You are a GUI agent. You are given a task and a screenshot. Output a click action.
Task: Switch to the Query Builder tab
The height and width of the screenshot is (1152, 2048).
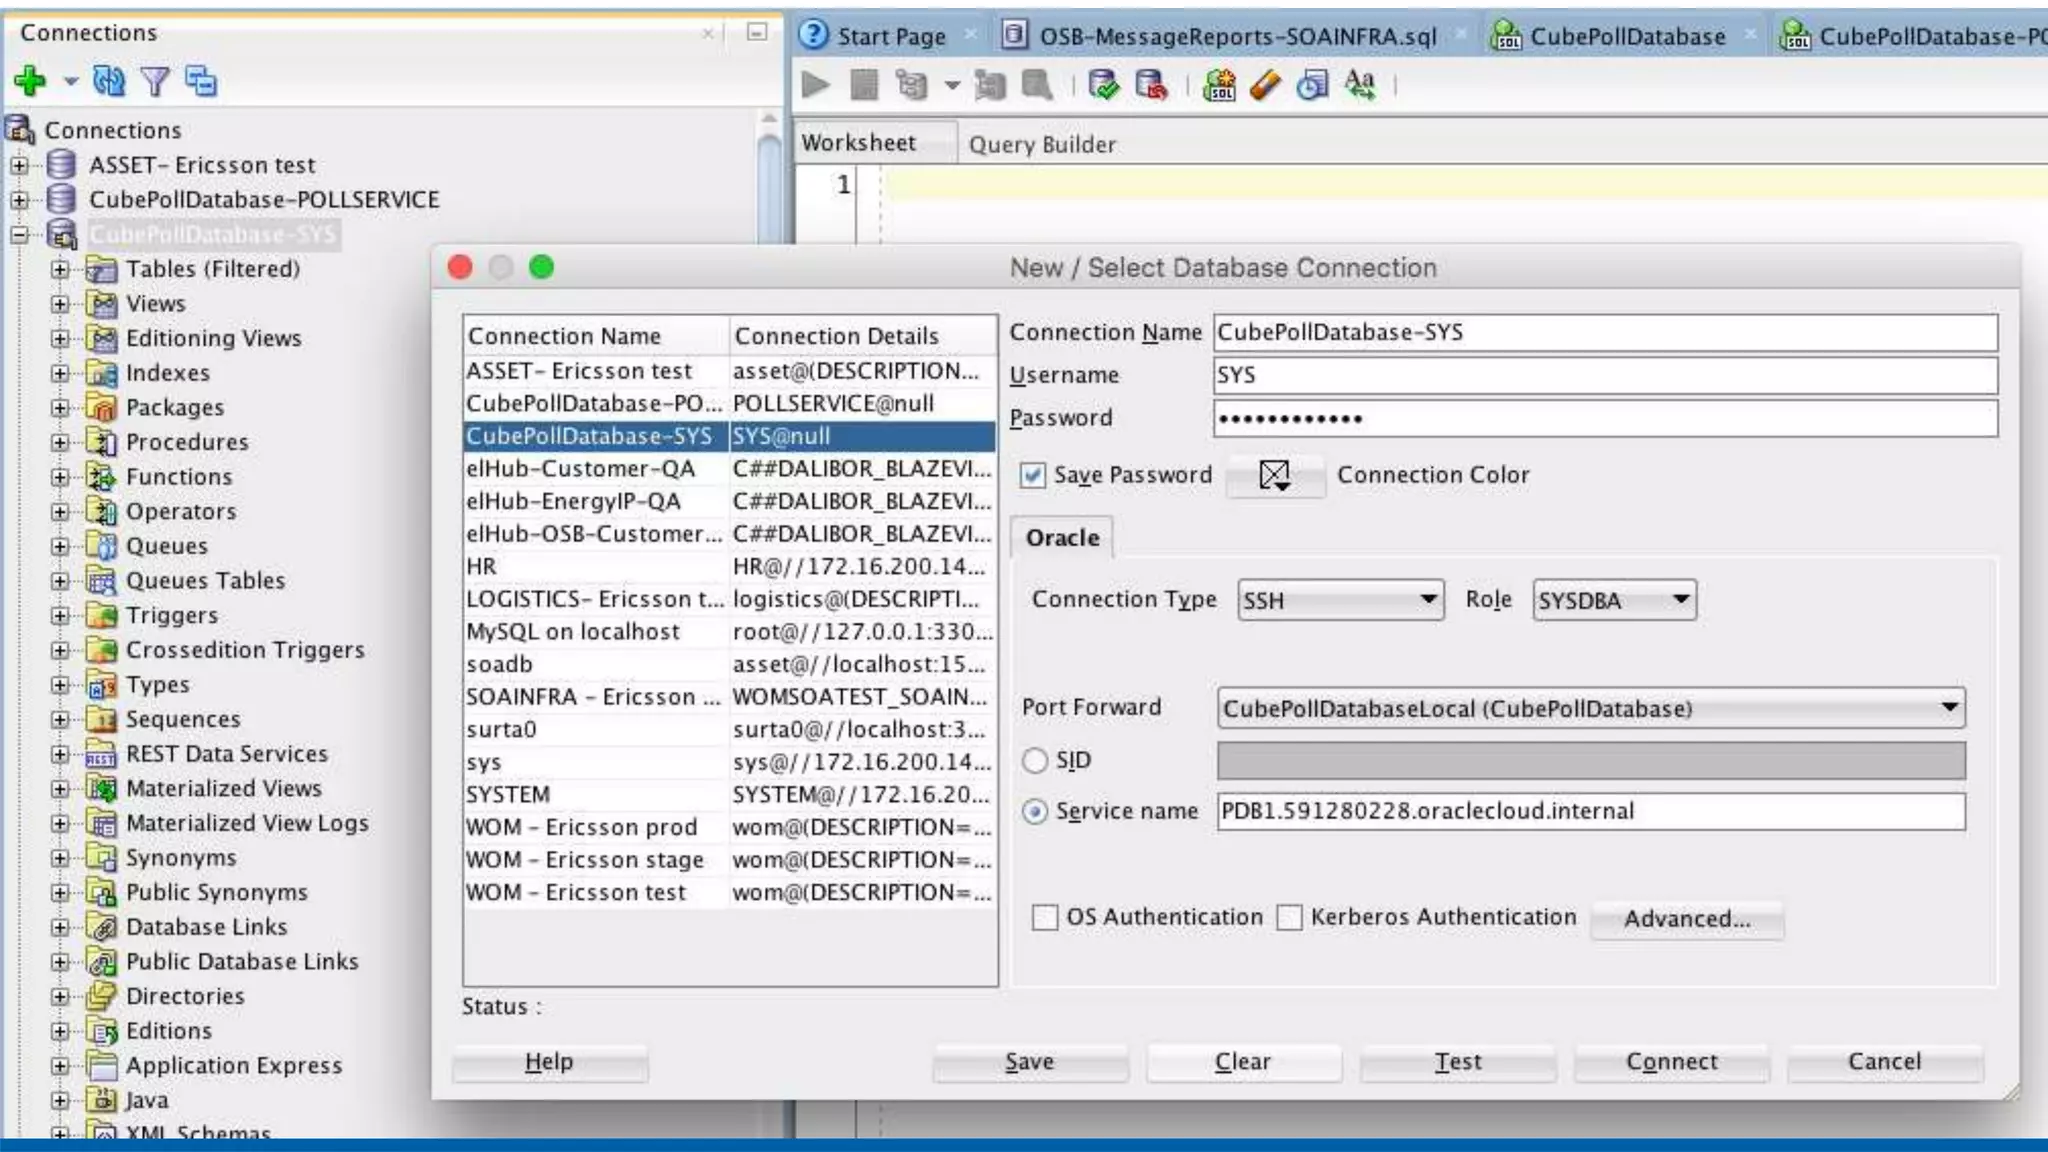pyautogui.click(x=1042, y=145)
